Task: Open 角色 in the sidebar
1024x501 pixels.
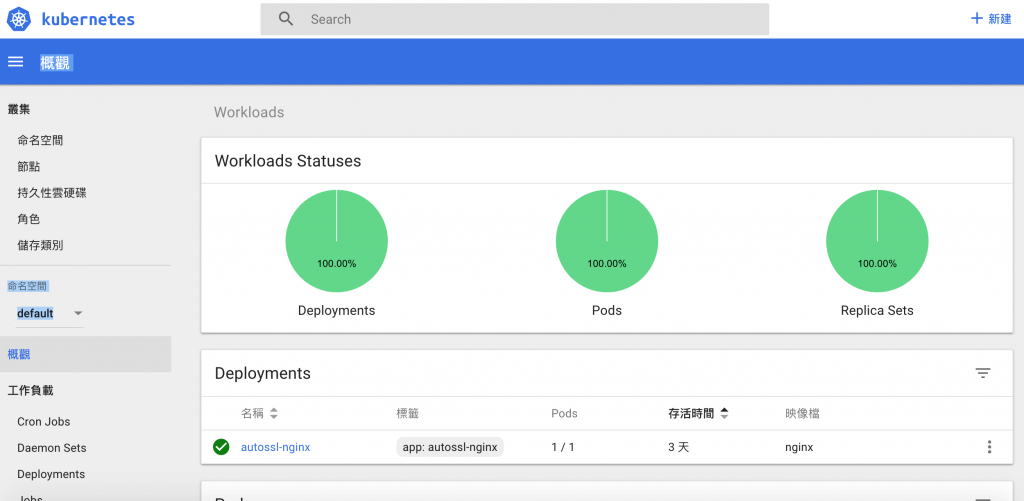Action: pyautogui.click(x=29, y=219)
